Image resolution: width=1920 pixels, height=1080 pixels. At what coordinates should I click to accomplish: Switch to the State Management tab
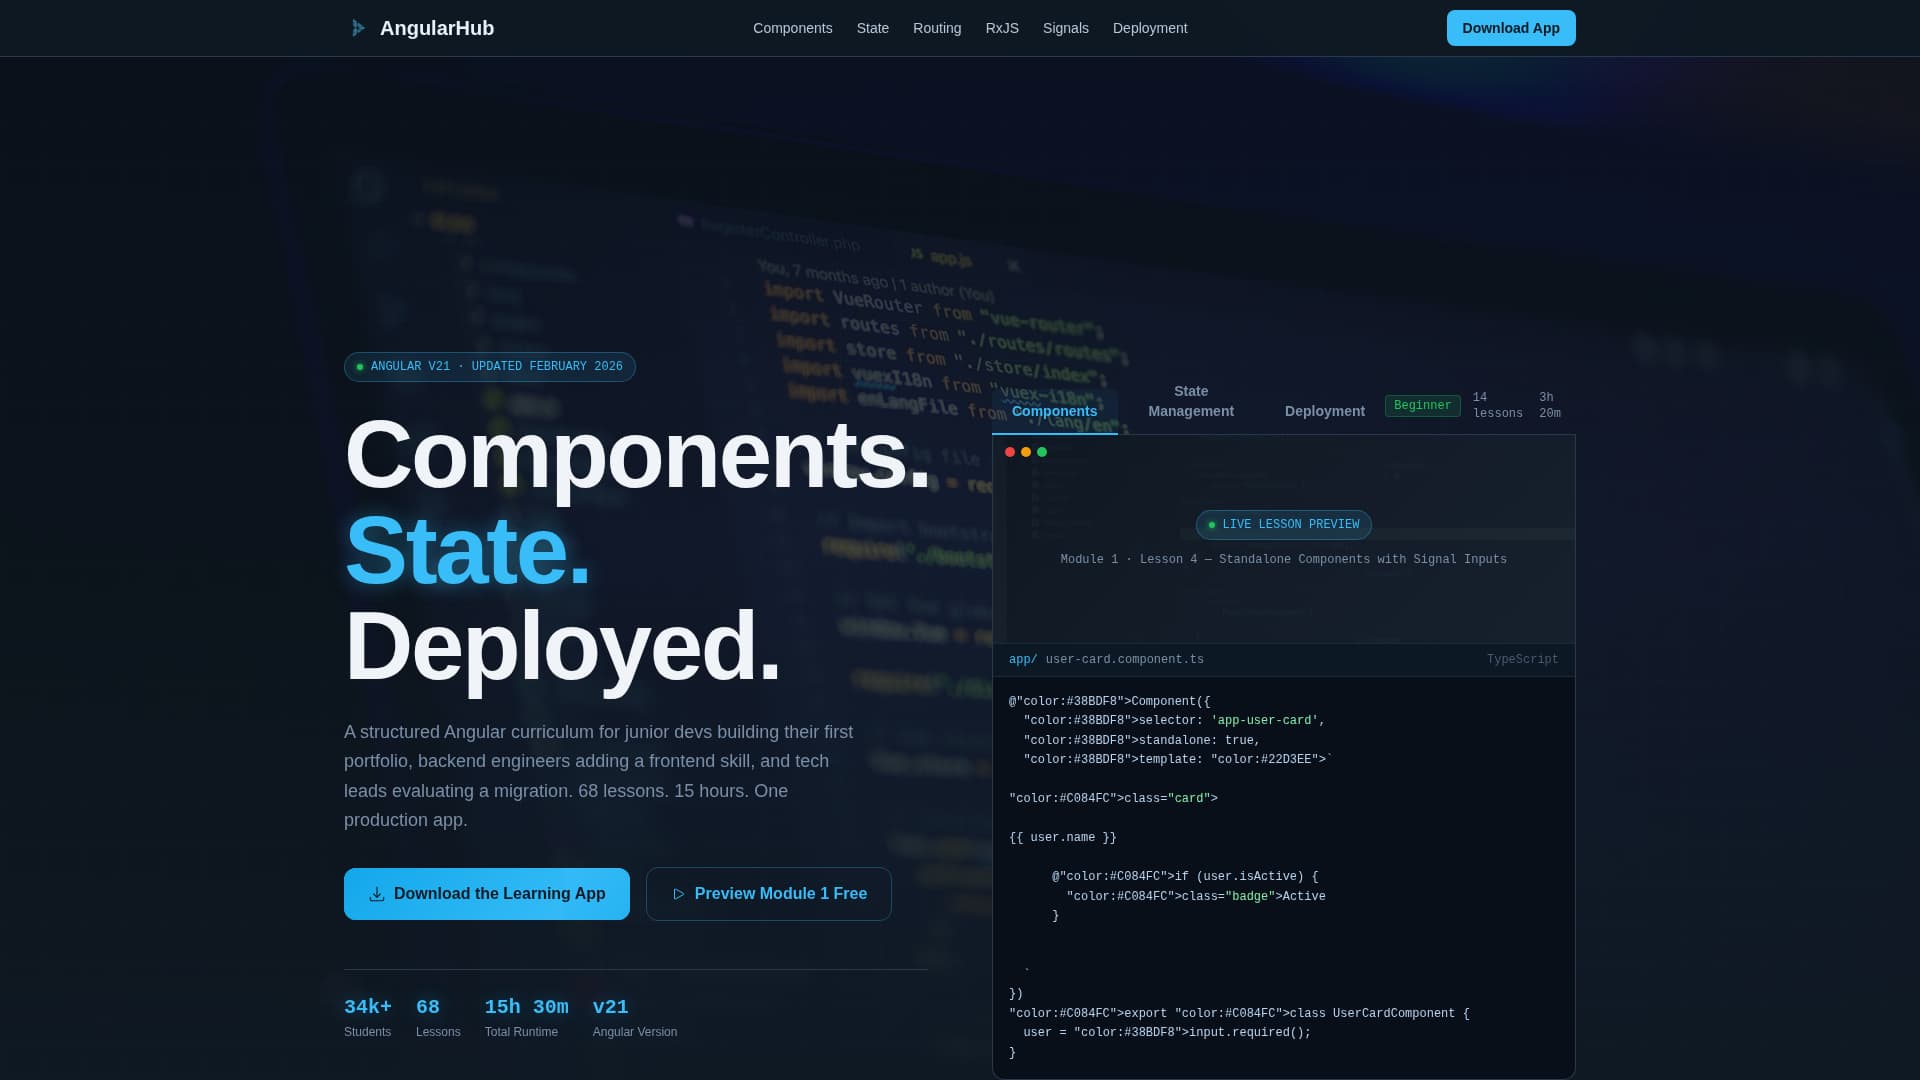[x=1190, y=401]
